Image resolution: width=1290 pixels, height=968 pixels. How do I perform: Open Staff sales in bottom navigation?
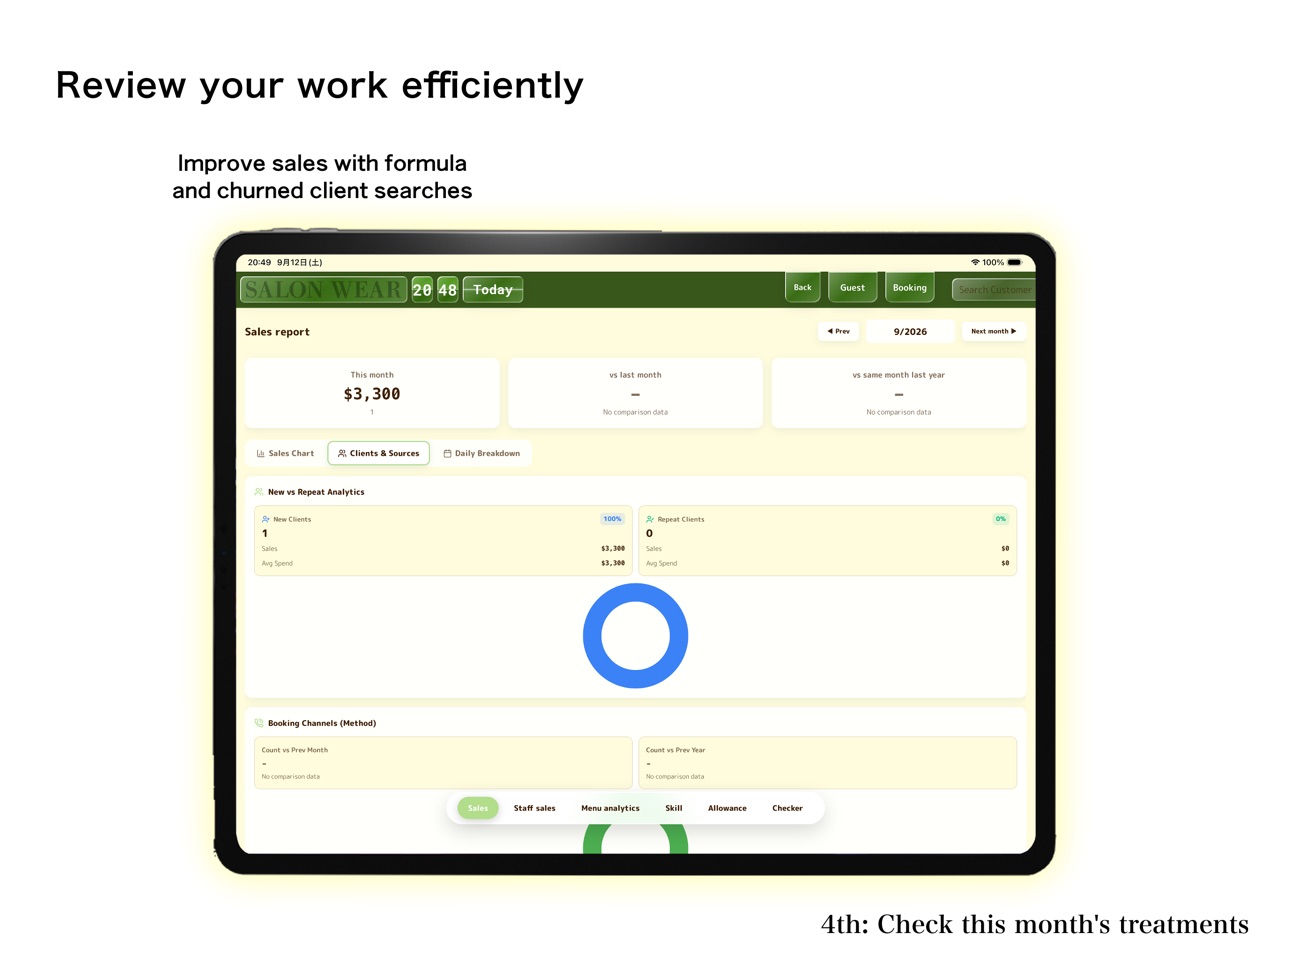pos(534,808)
